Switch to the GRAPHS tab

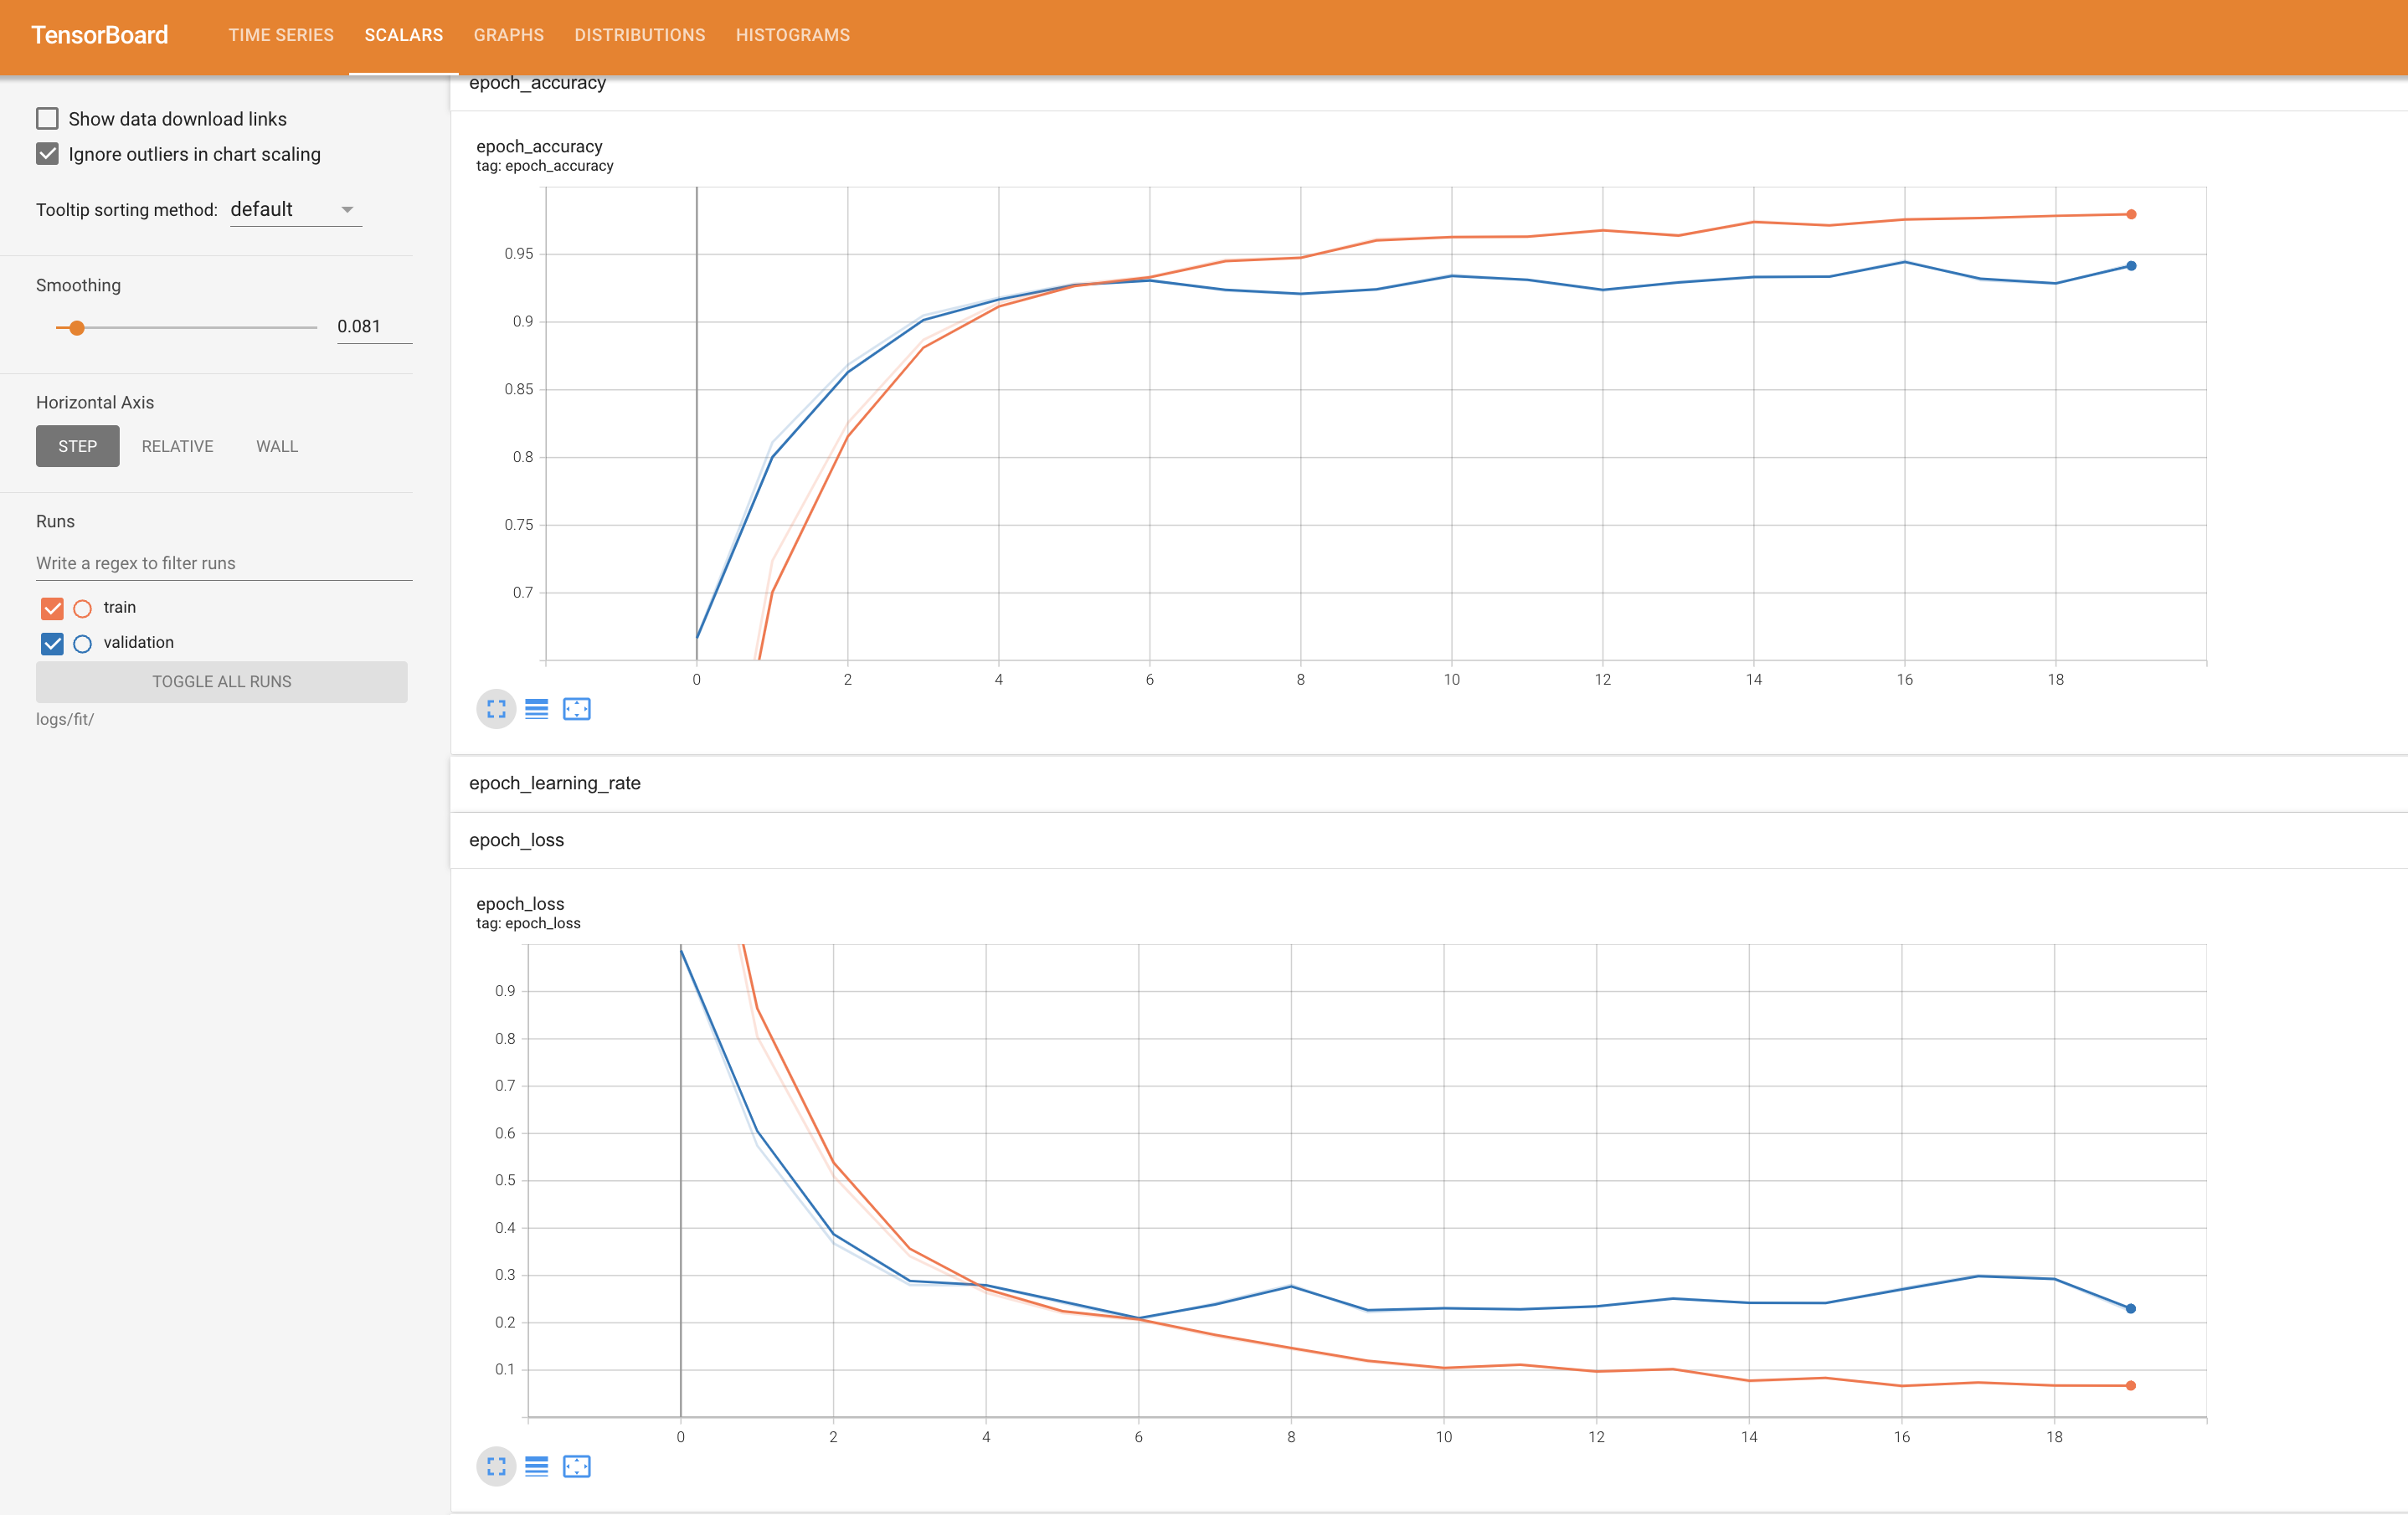click(x=508, y=35)
